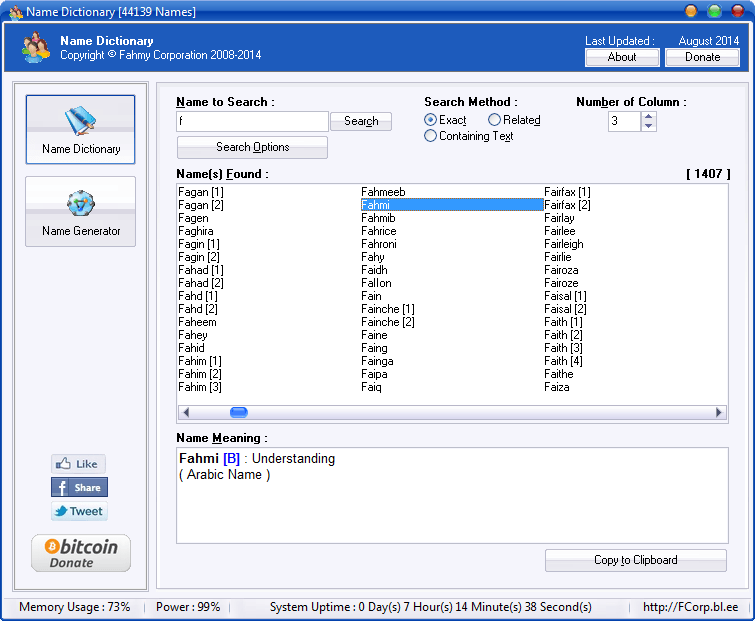Image resolution: width=755 pixels, height=621 pixels.
Task: Select the name Faheem
Action: tap(197, 322)
